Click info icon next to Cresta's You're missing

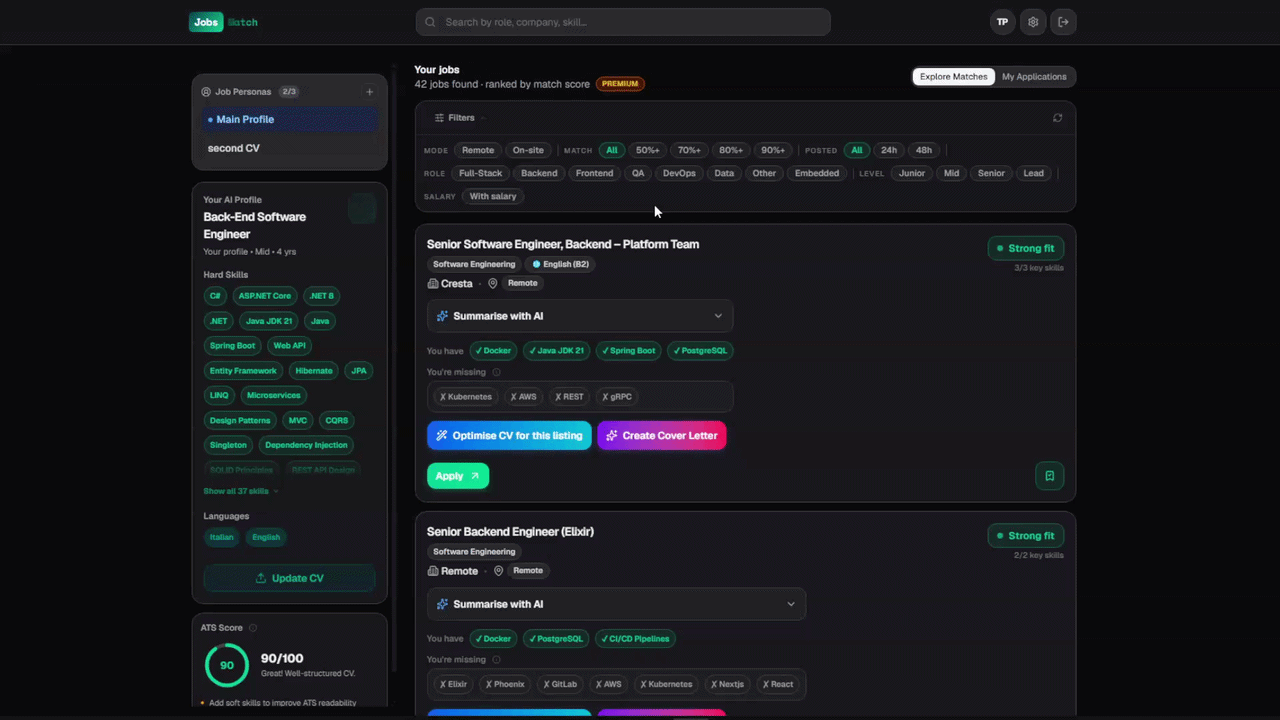tap(497, 372)
